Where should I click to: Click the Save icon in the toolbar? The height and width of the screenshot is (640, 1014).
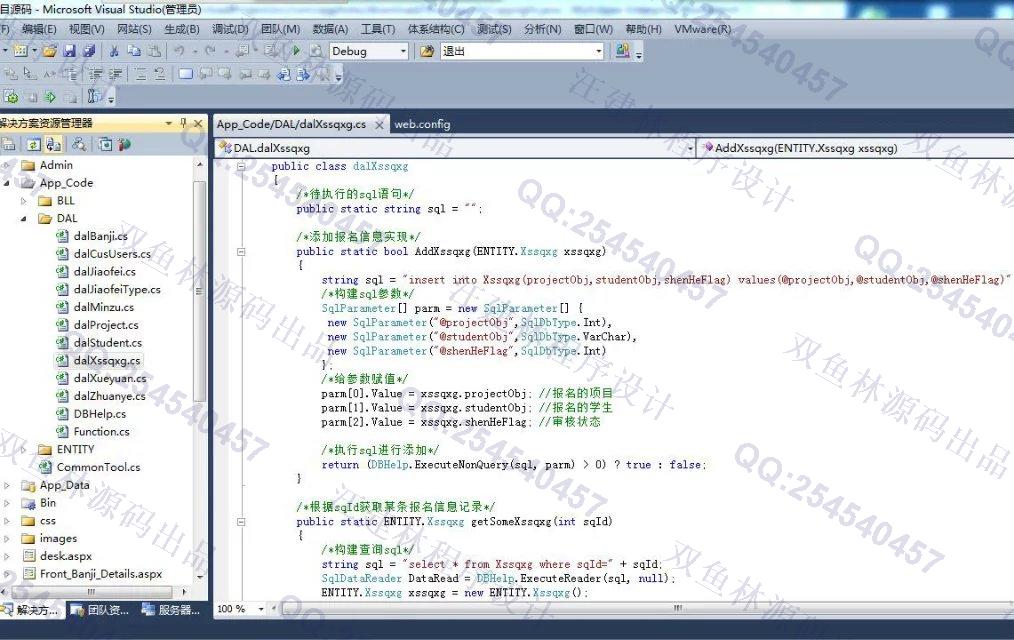tap(69, 51)
